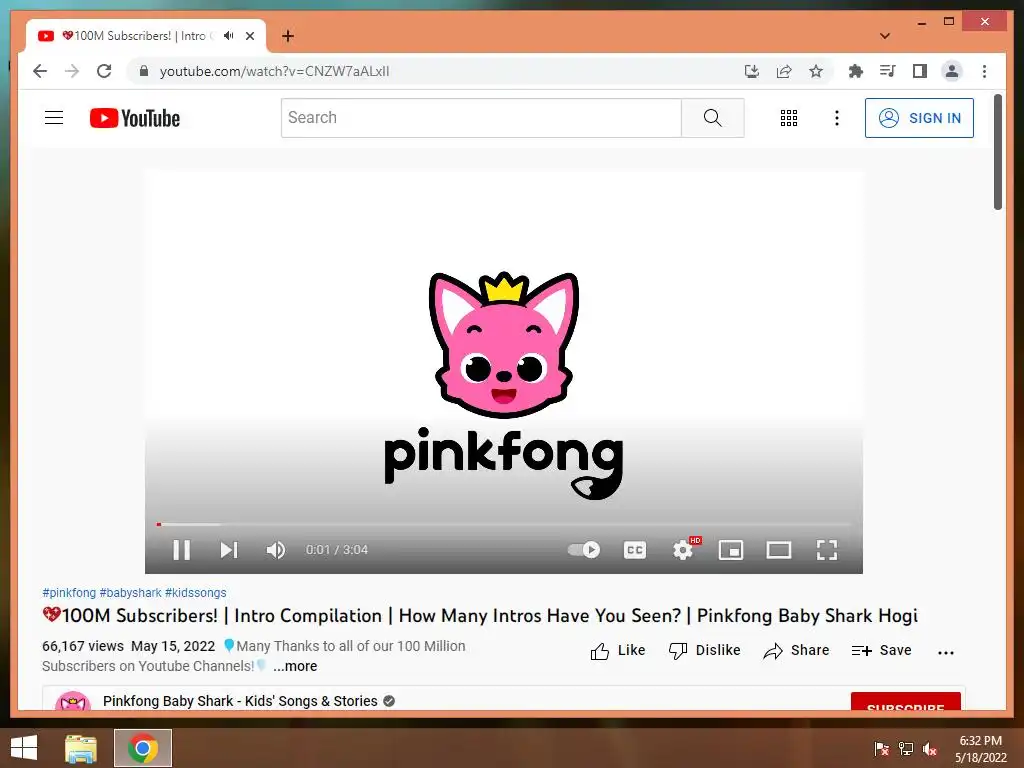Open the YouTube guide hamburger menu
This screenshot has height=768, width=1024.
point(54,118)
